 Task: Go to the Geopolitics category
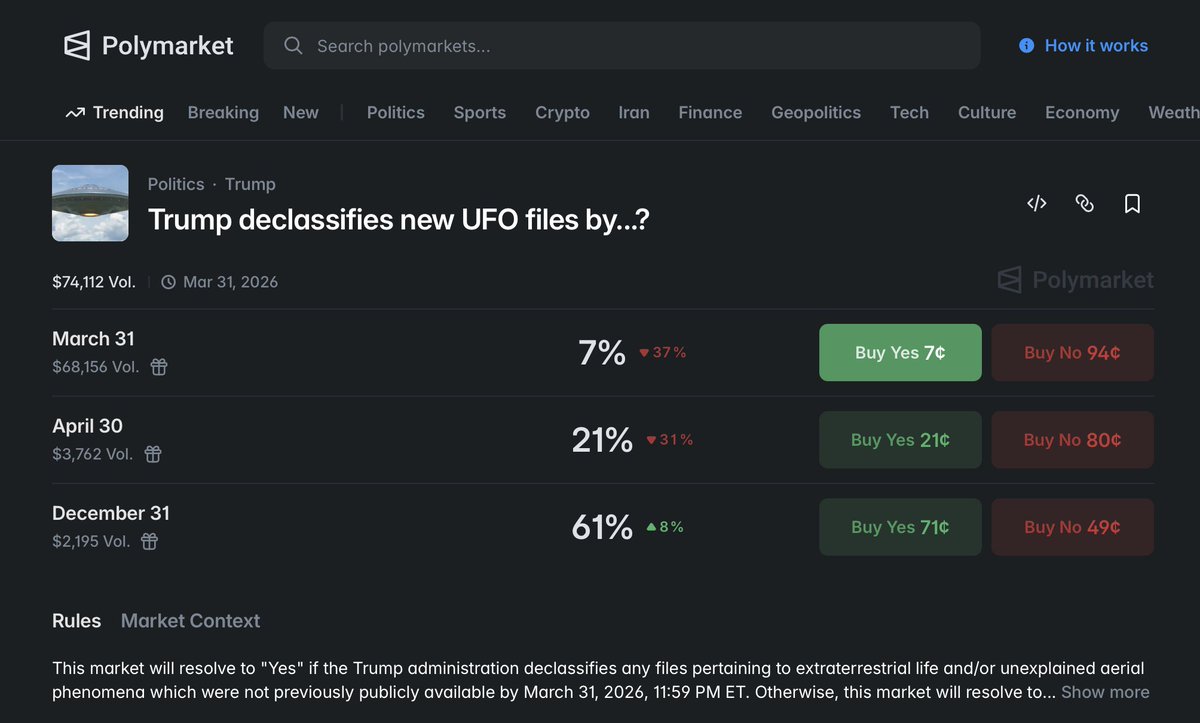[815, 113]
